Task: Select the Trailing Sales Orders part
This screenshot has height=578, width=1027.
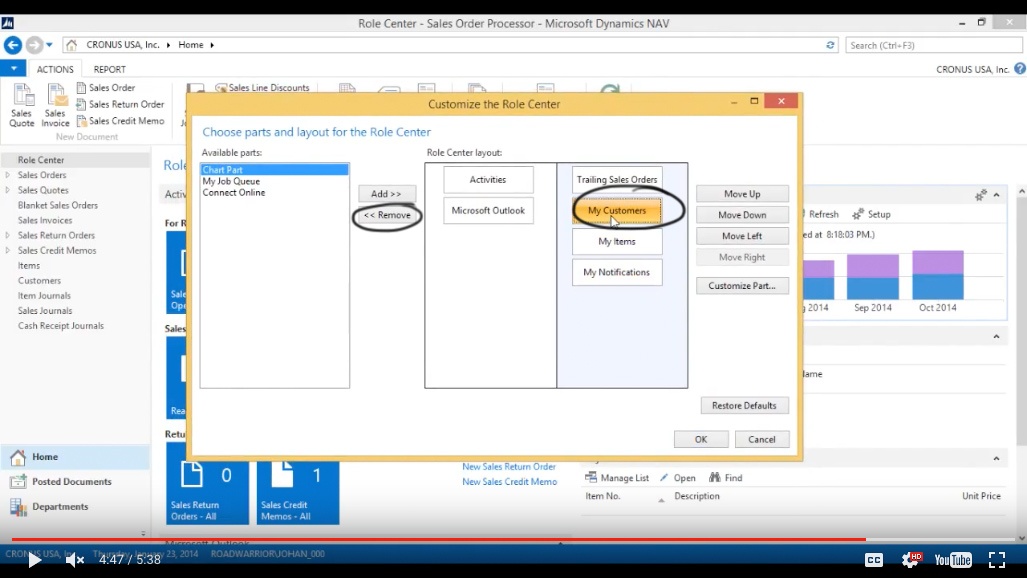Action: pyautogui.click(x=617, y=180)
